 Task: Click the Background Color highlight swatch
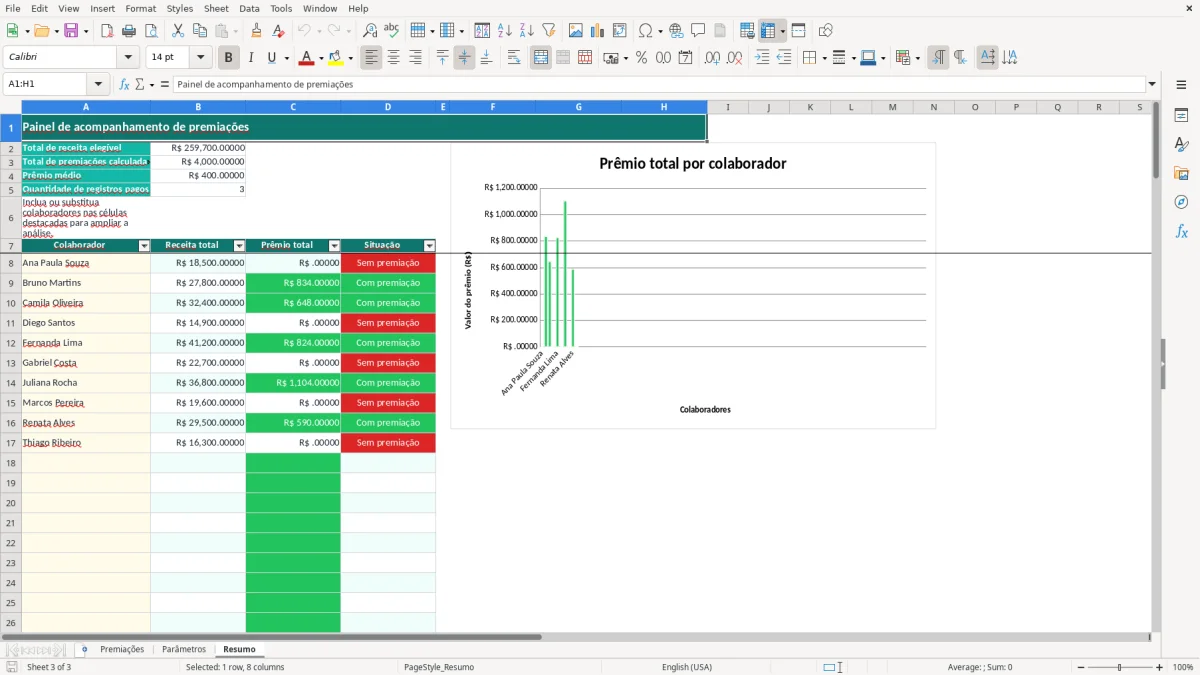click(x=335, y=58)
